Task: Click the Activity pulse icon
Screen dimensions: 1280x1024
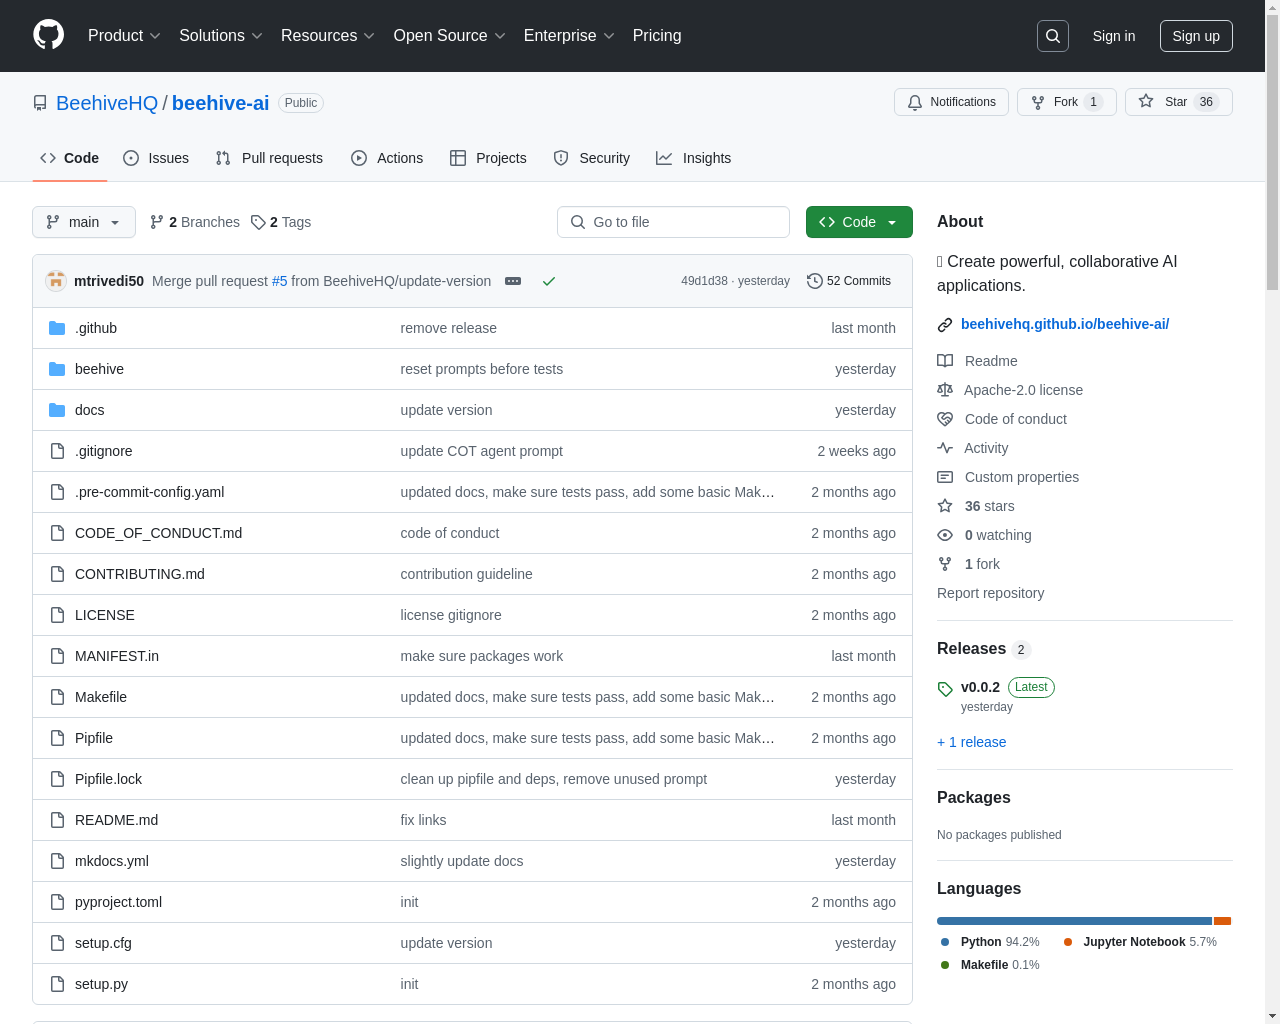Action: (945, 448)
